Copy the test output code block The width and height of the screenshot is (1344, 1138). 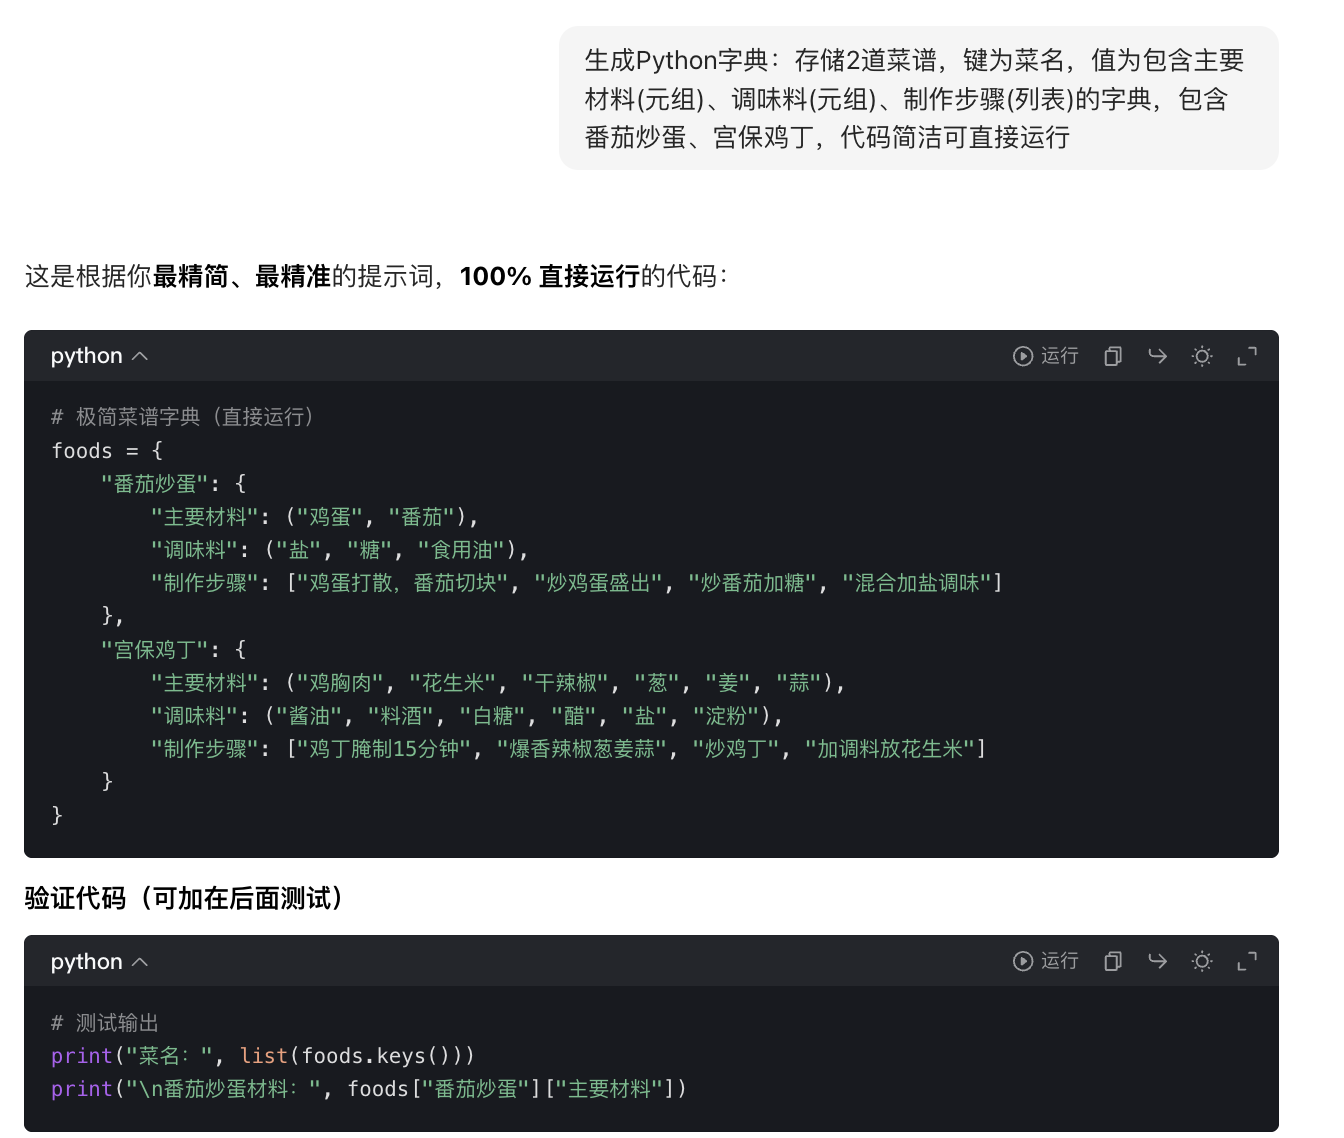click(1112, 961)
